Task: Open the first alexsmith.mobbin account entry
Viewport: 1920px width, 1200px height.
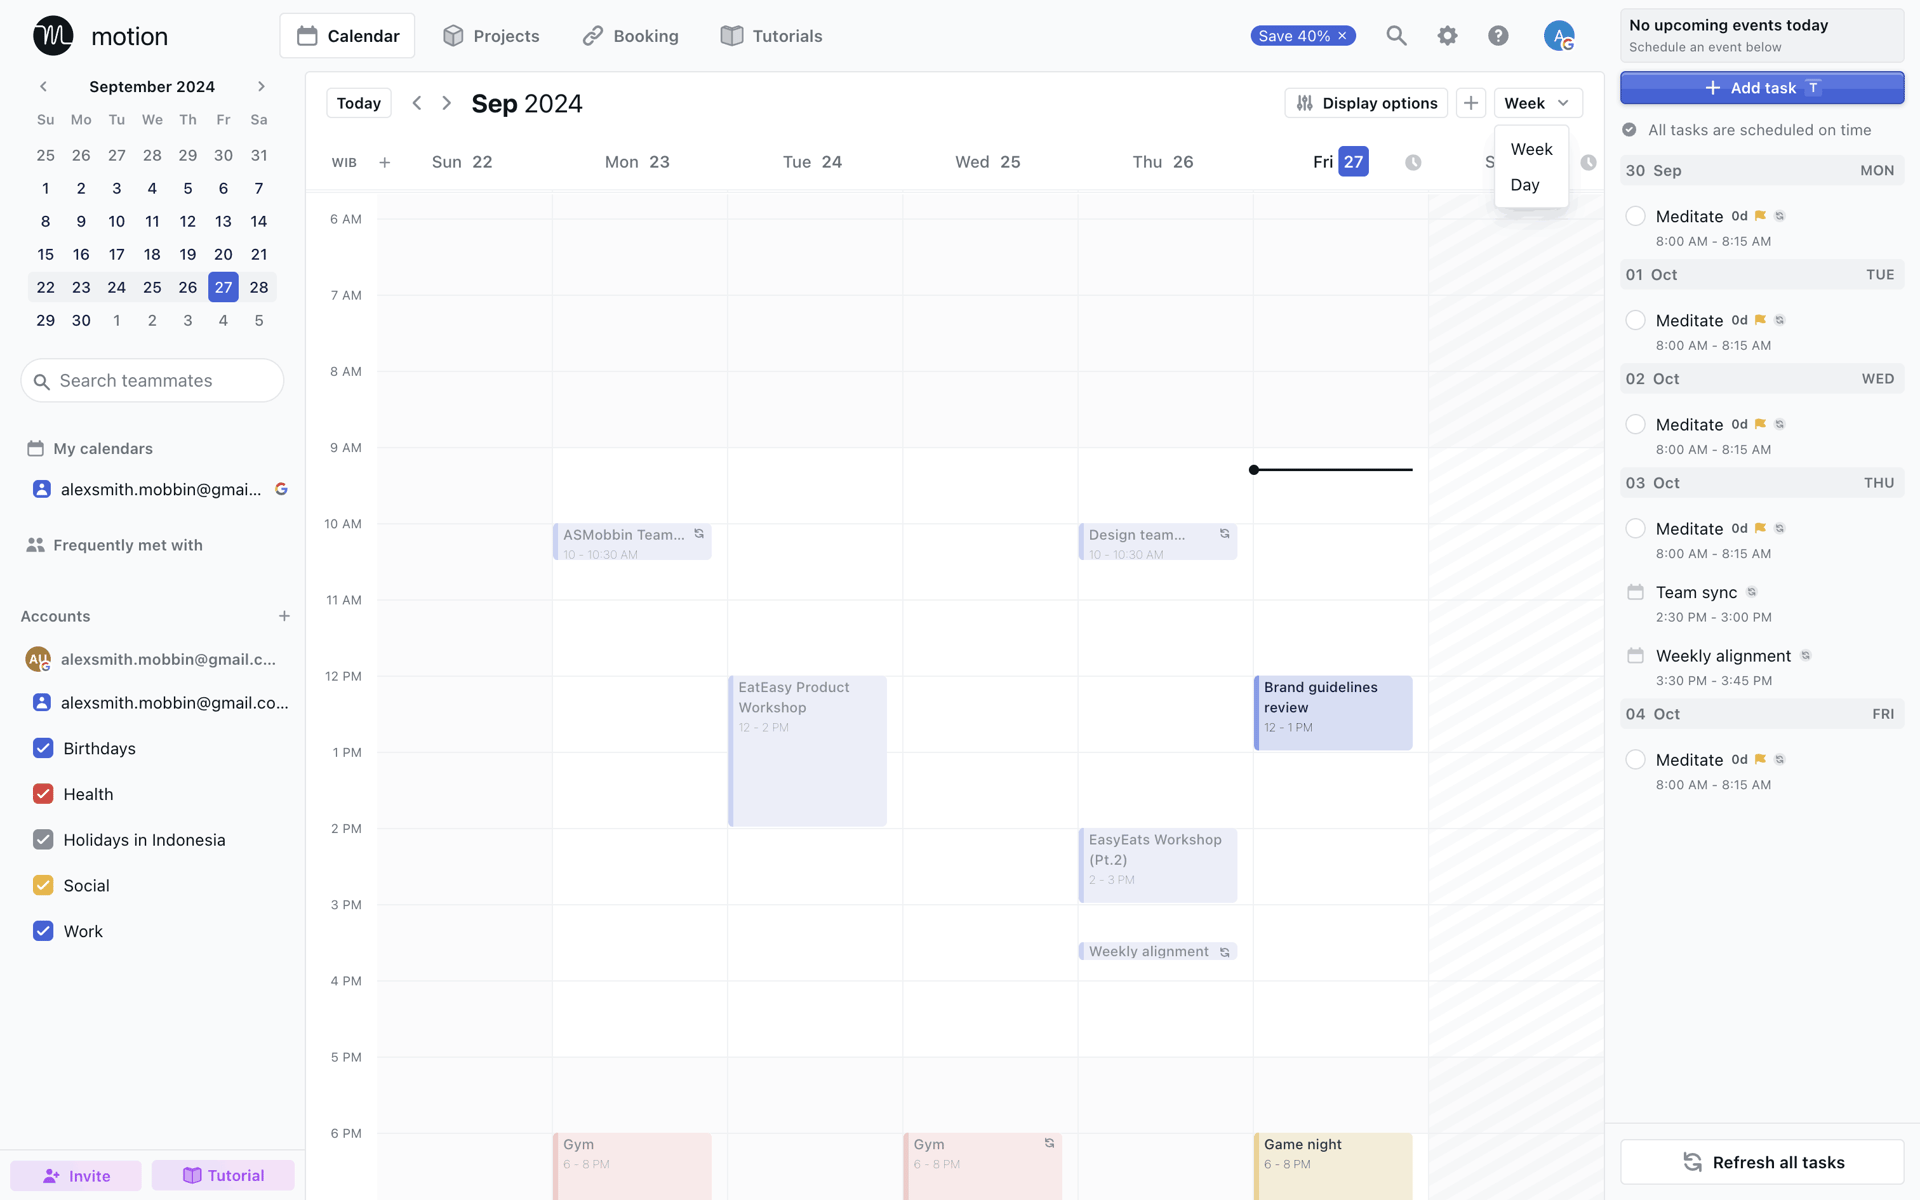Action: 152,659
